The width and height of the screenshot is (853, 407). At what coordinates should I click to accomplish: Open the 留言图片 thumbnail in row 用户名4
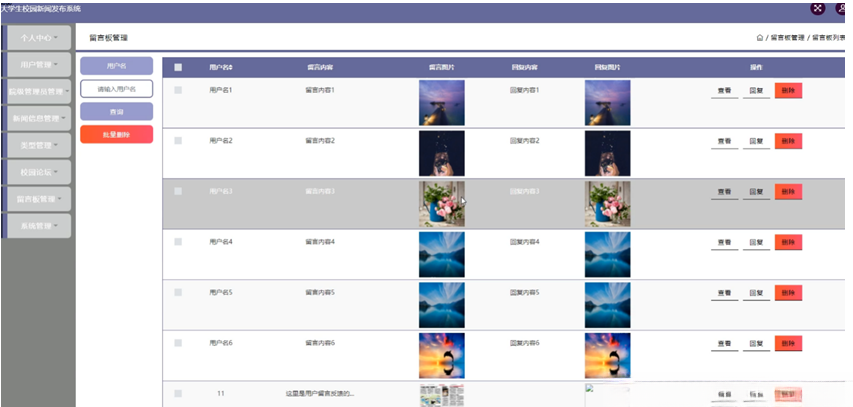coord(442,255)
